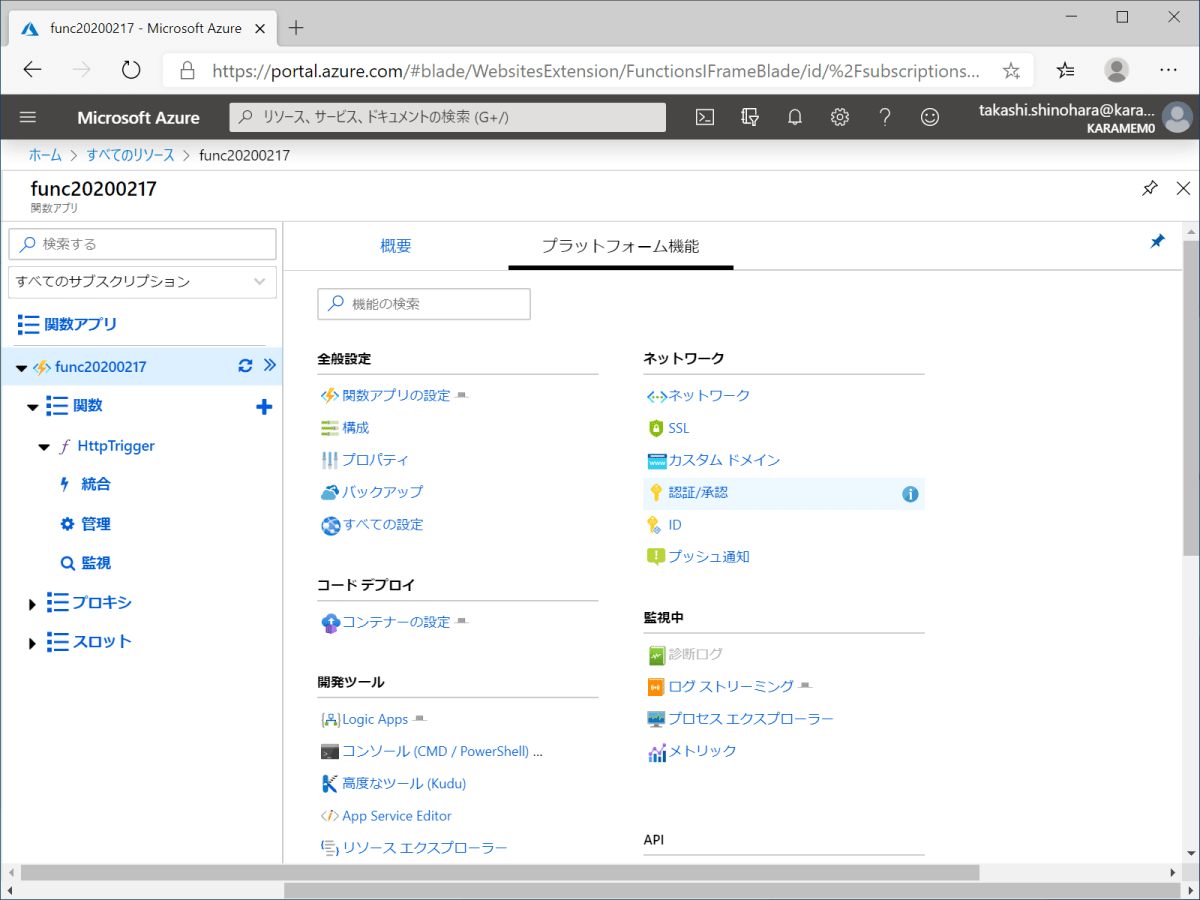
Task: Click the upper horizontal scrollbar thumb
Action: click(500, 873)
